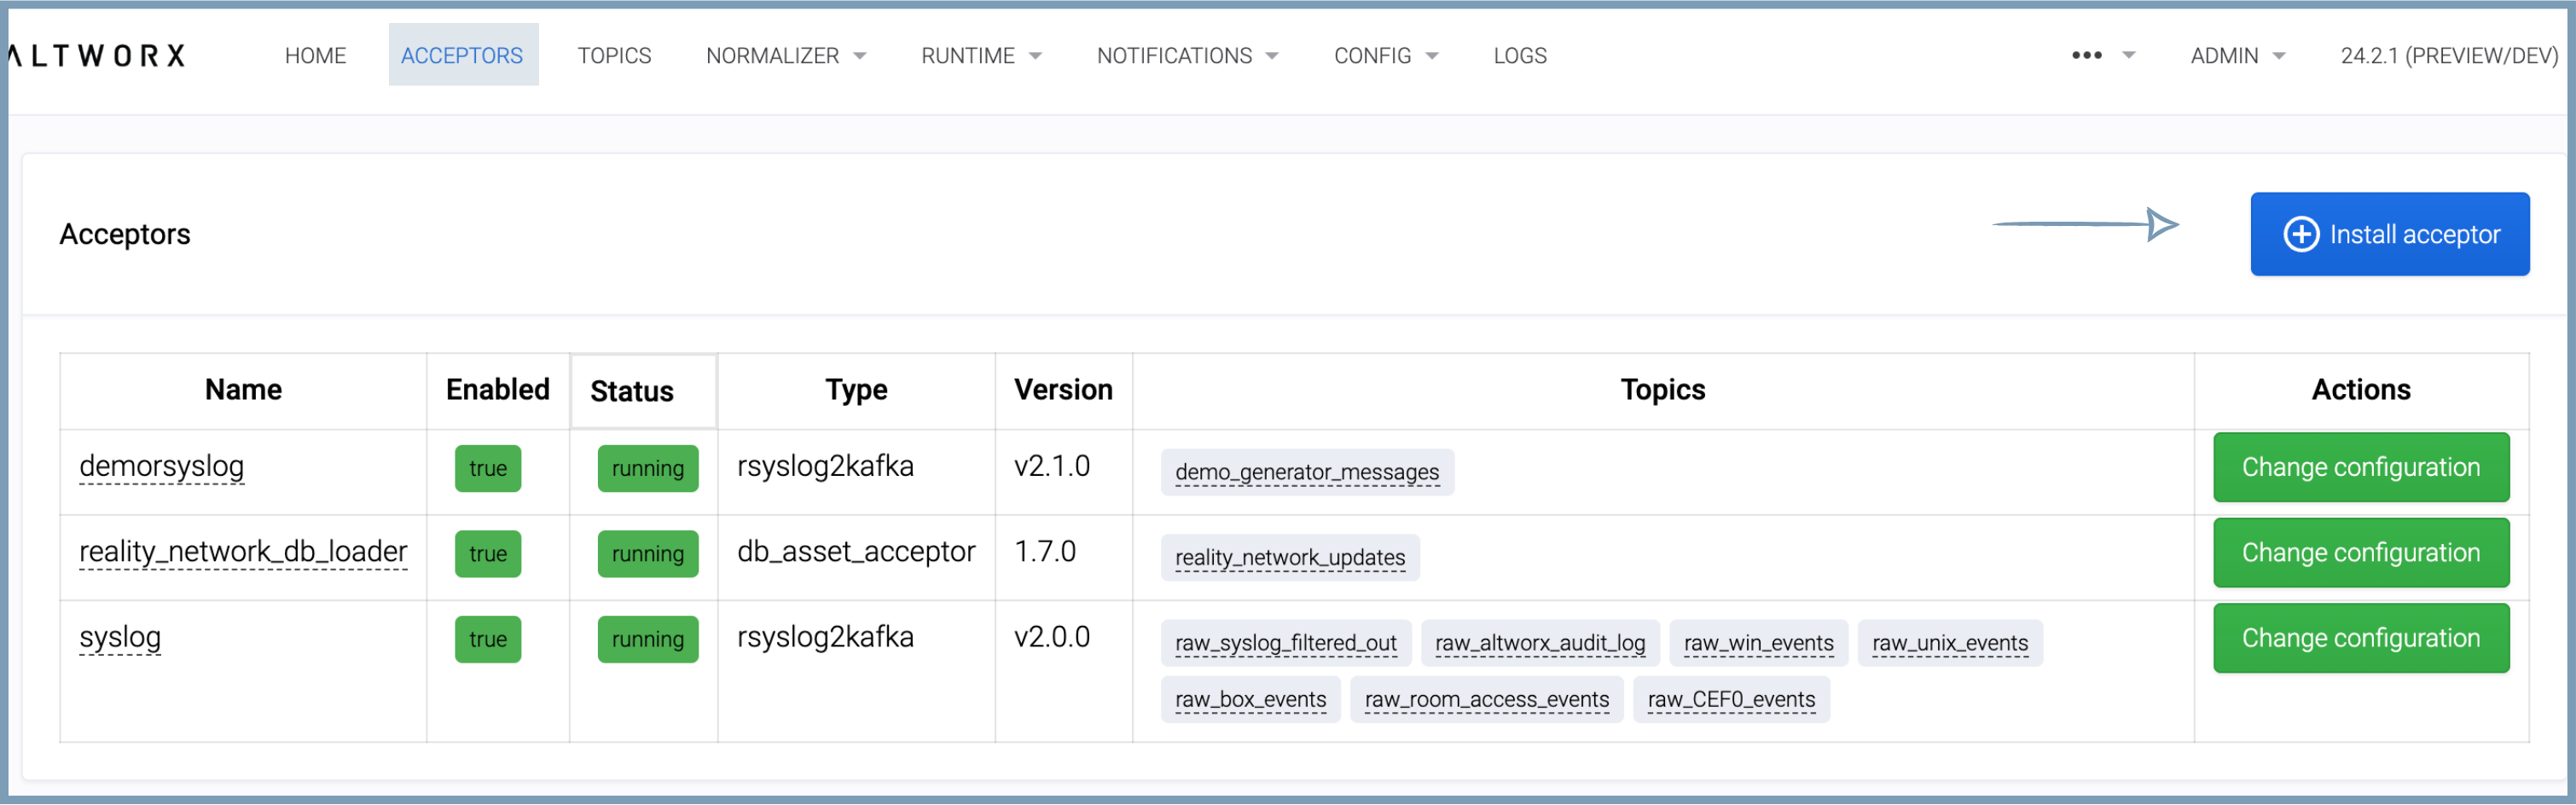Screen dimensions: 2576x805
Task: Expand the Normalizer dropdown menu
Action: click(x=785, y=56)
